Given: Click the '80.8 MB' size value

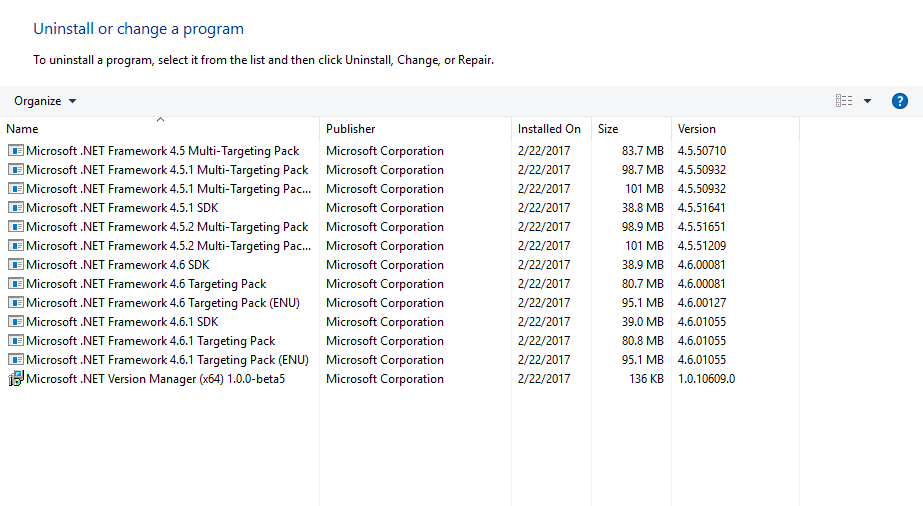Looking at the screenshot, I should tap(642, 341).
